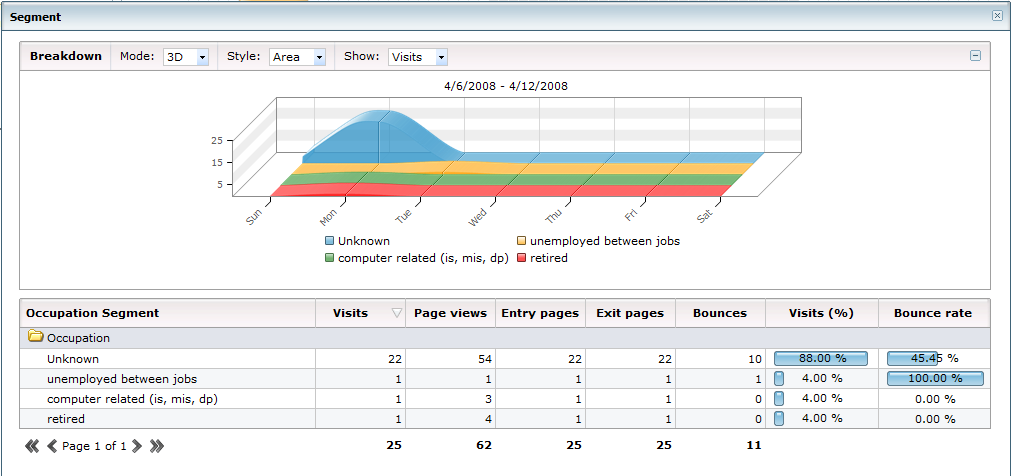
Task: Go to previous page arrow
Action: click(x=52, y=446)
